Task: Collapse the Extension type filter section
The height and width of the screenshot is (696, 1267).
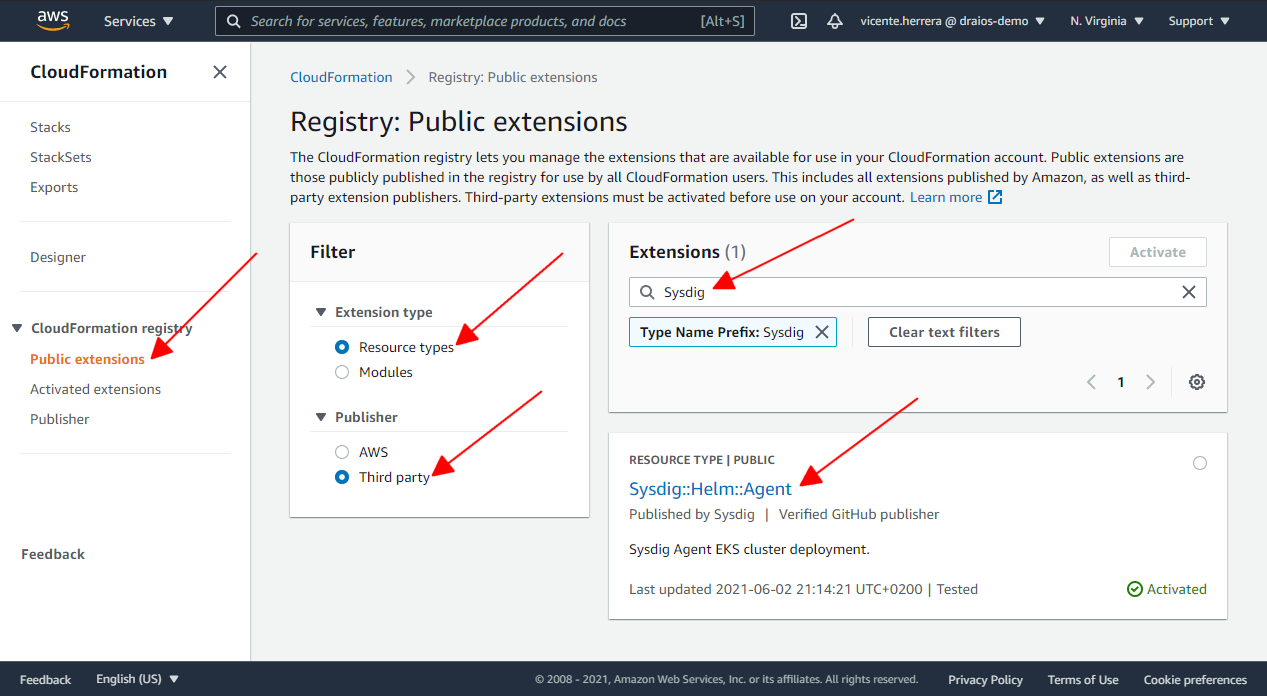Action: [321, 311]
